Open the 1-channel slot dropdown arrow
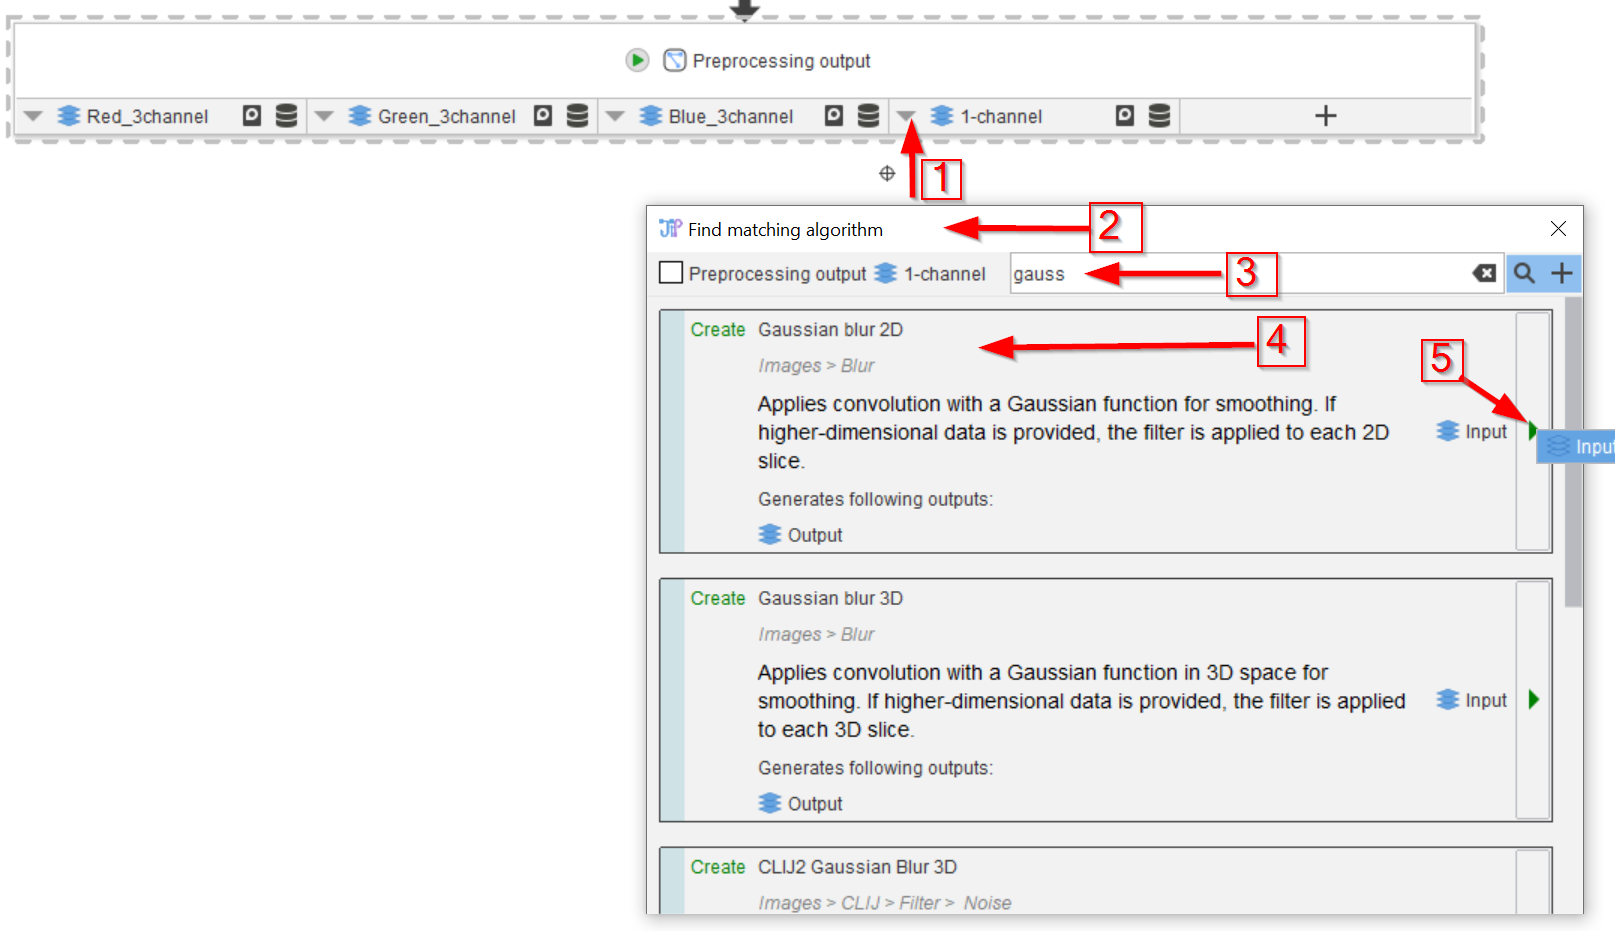This screenshot has width=1615, height=931. click(906, 116)
